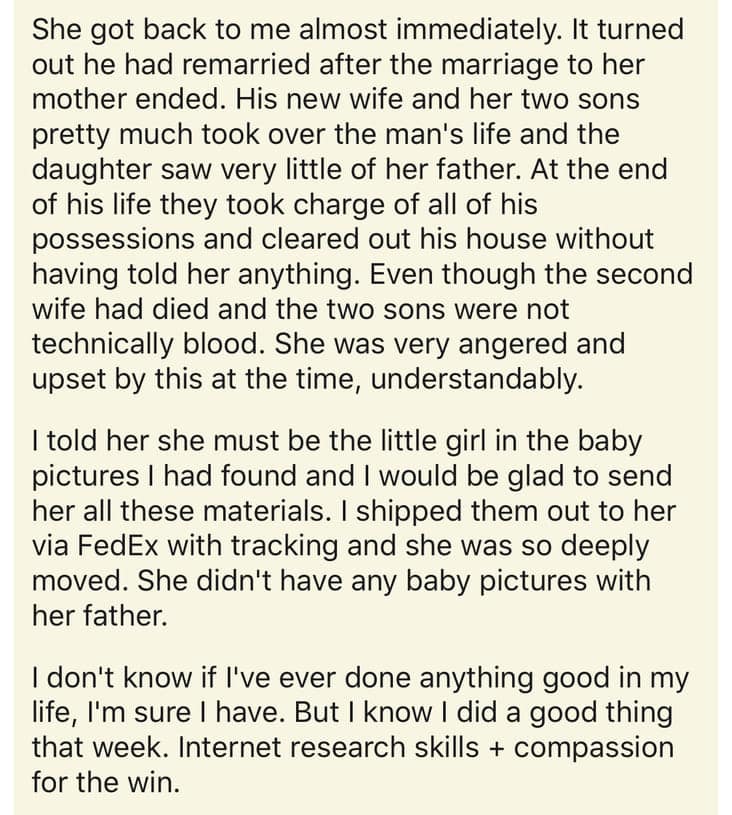Click the final word "win"

pos(154,783)
